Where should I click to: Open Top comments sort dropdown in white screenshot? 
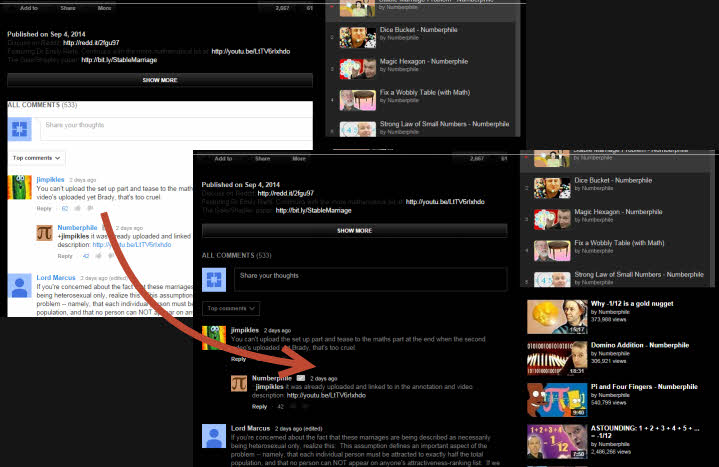pos(36,158)
